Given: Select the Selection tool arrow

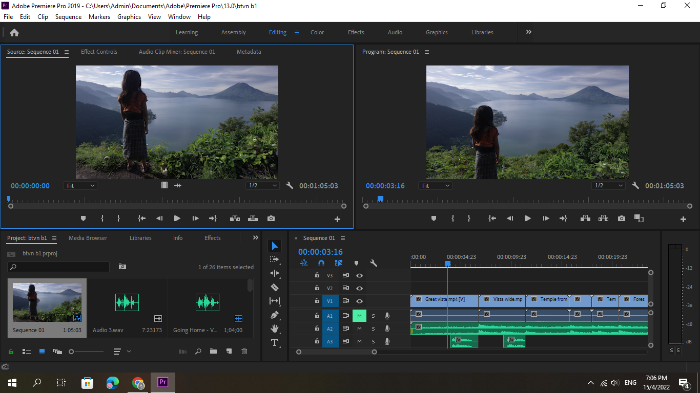Looking at the screenshot, I should click(x=275, y=246).
